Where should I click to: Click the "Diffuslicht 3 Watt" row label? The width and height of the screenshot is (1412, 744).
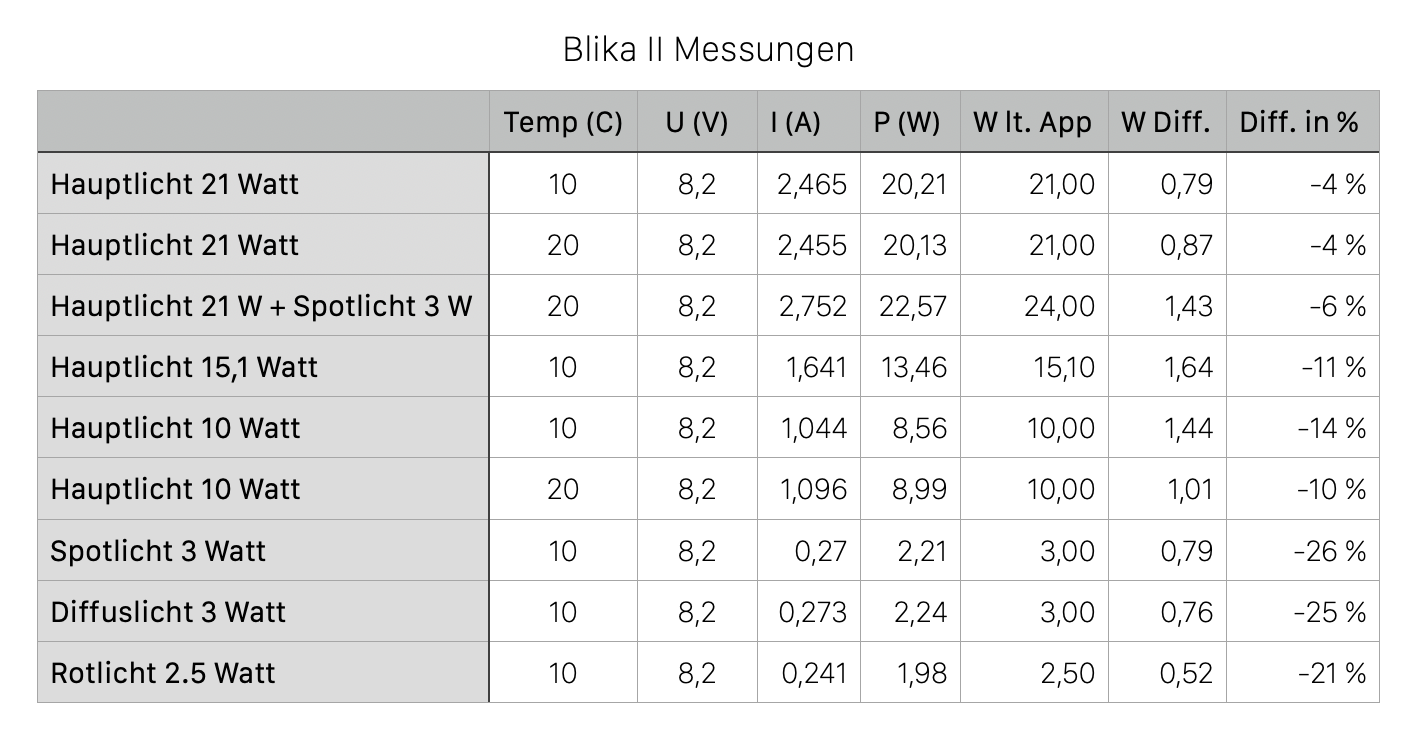point(168,612)
